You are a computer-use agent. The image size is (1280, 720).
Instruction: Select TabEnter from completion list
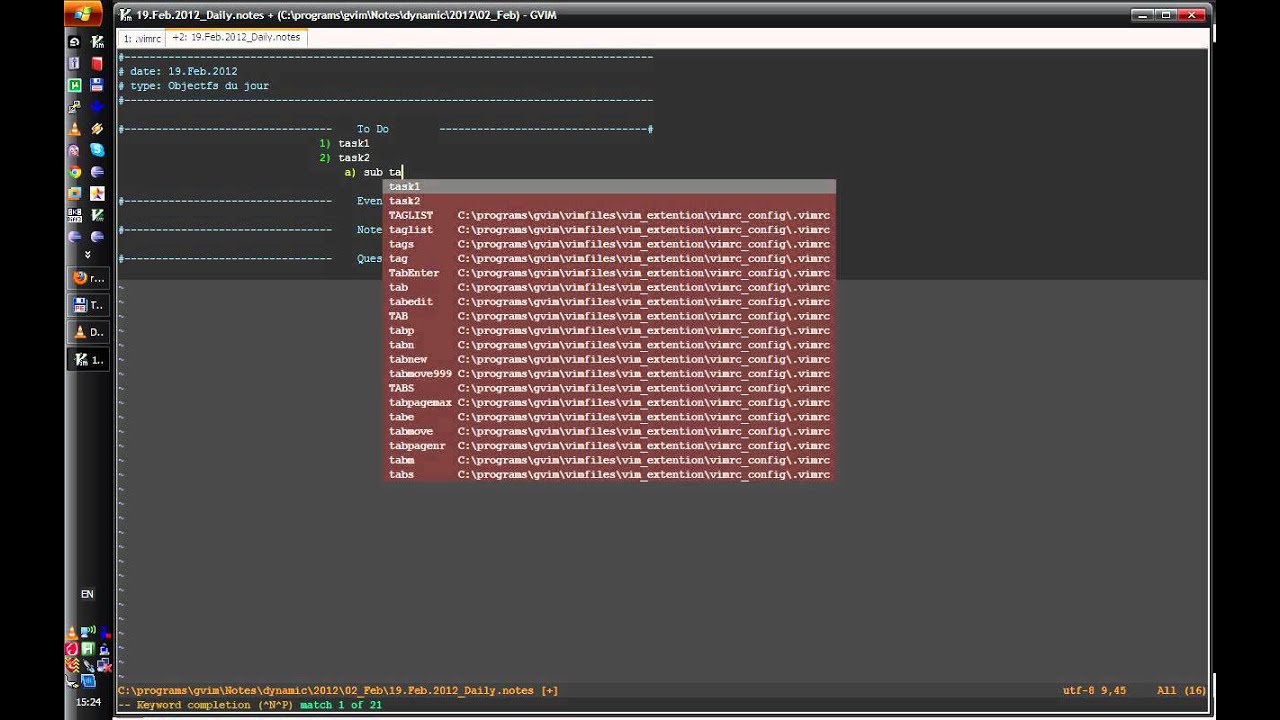(x=609, y=273)
